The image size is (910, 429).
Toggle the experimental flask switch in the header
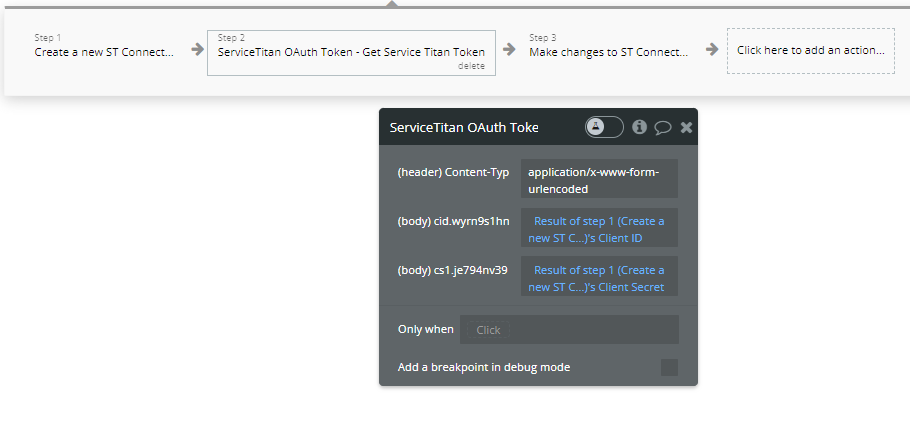(604, 127)
